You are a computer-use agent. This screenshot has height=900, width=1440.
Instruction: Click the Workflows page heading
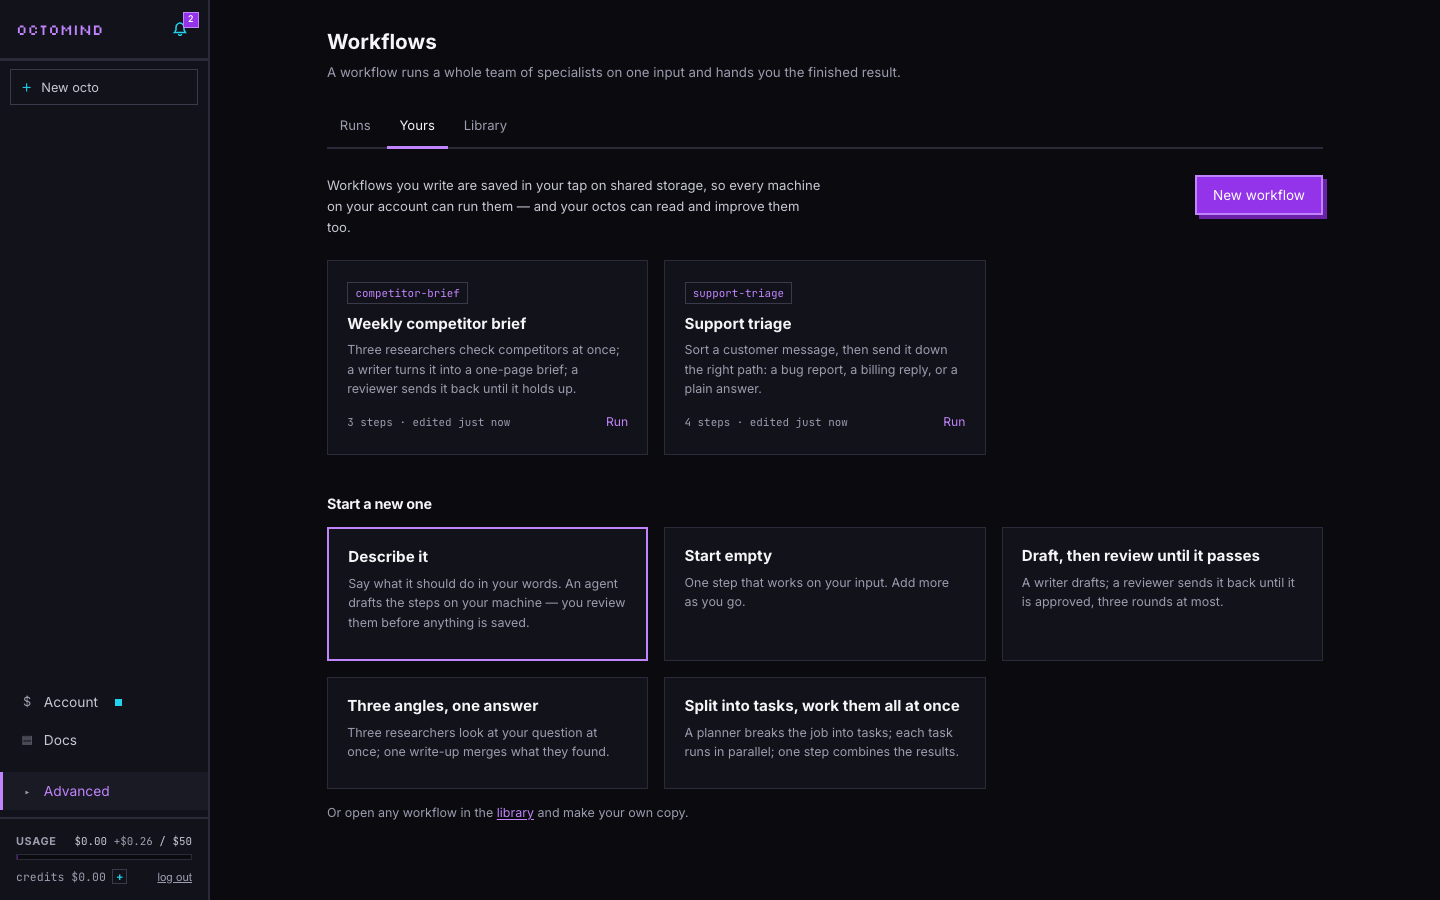[382, 42]
